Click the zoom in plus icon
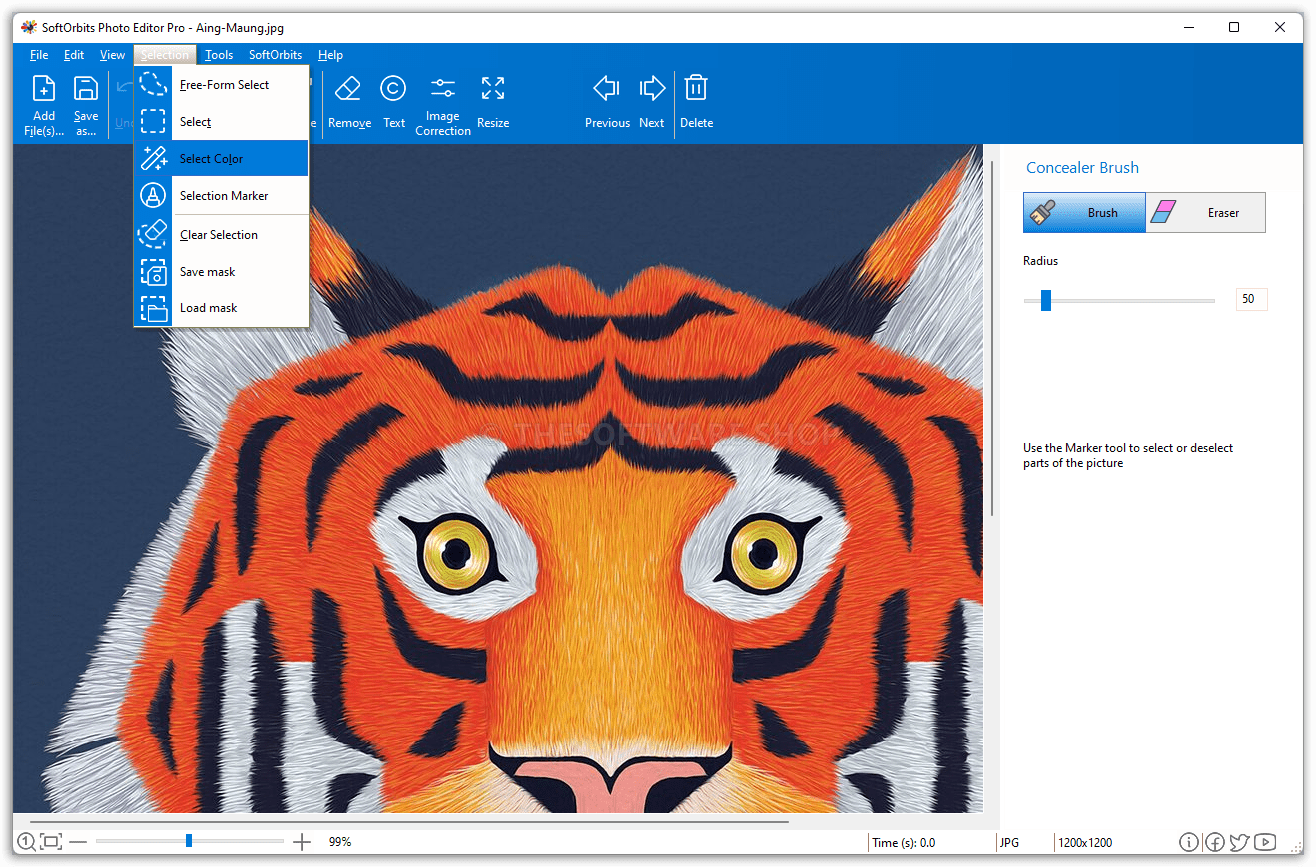 click(302, 842)
